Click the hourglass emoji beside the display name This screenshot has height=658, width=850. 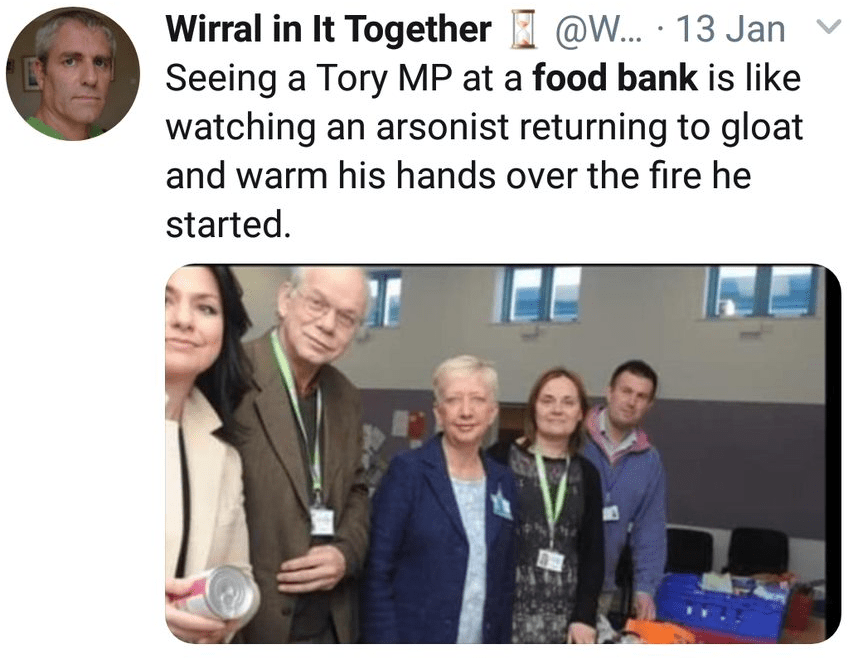coord(521,30)
